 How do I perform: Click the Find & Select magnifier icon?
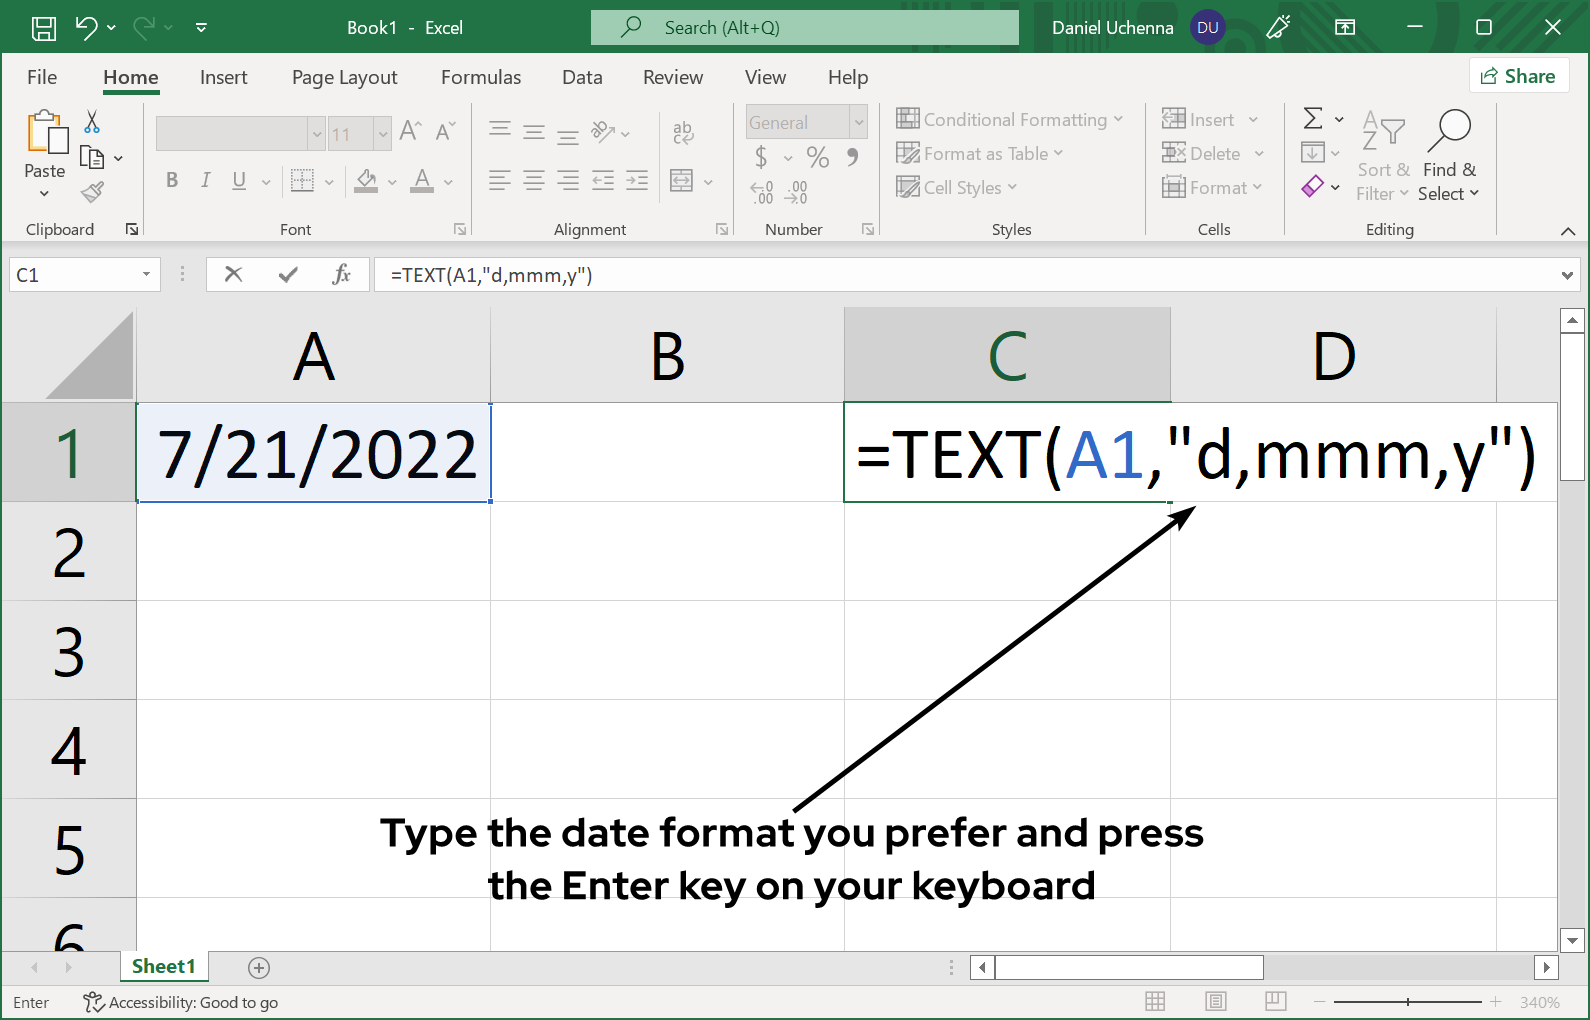click(1449, 130)
